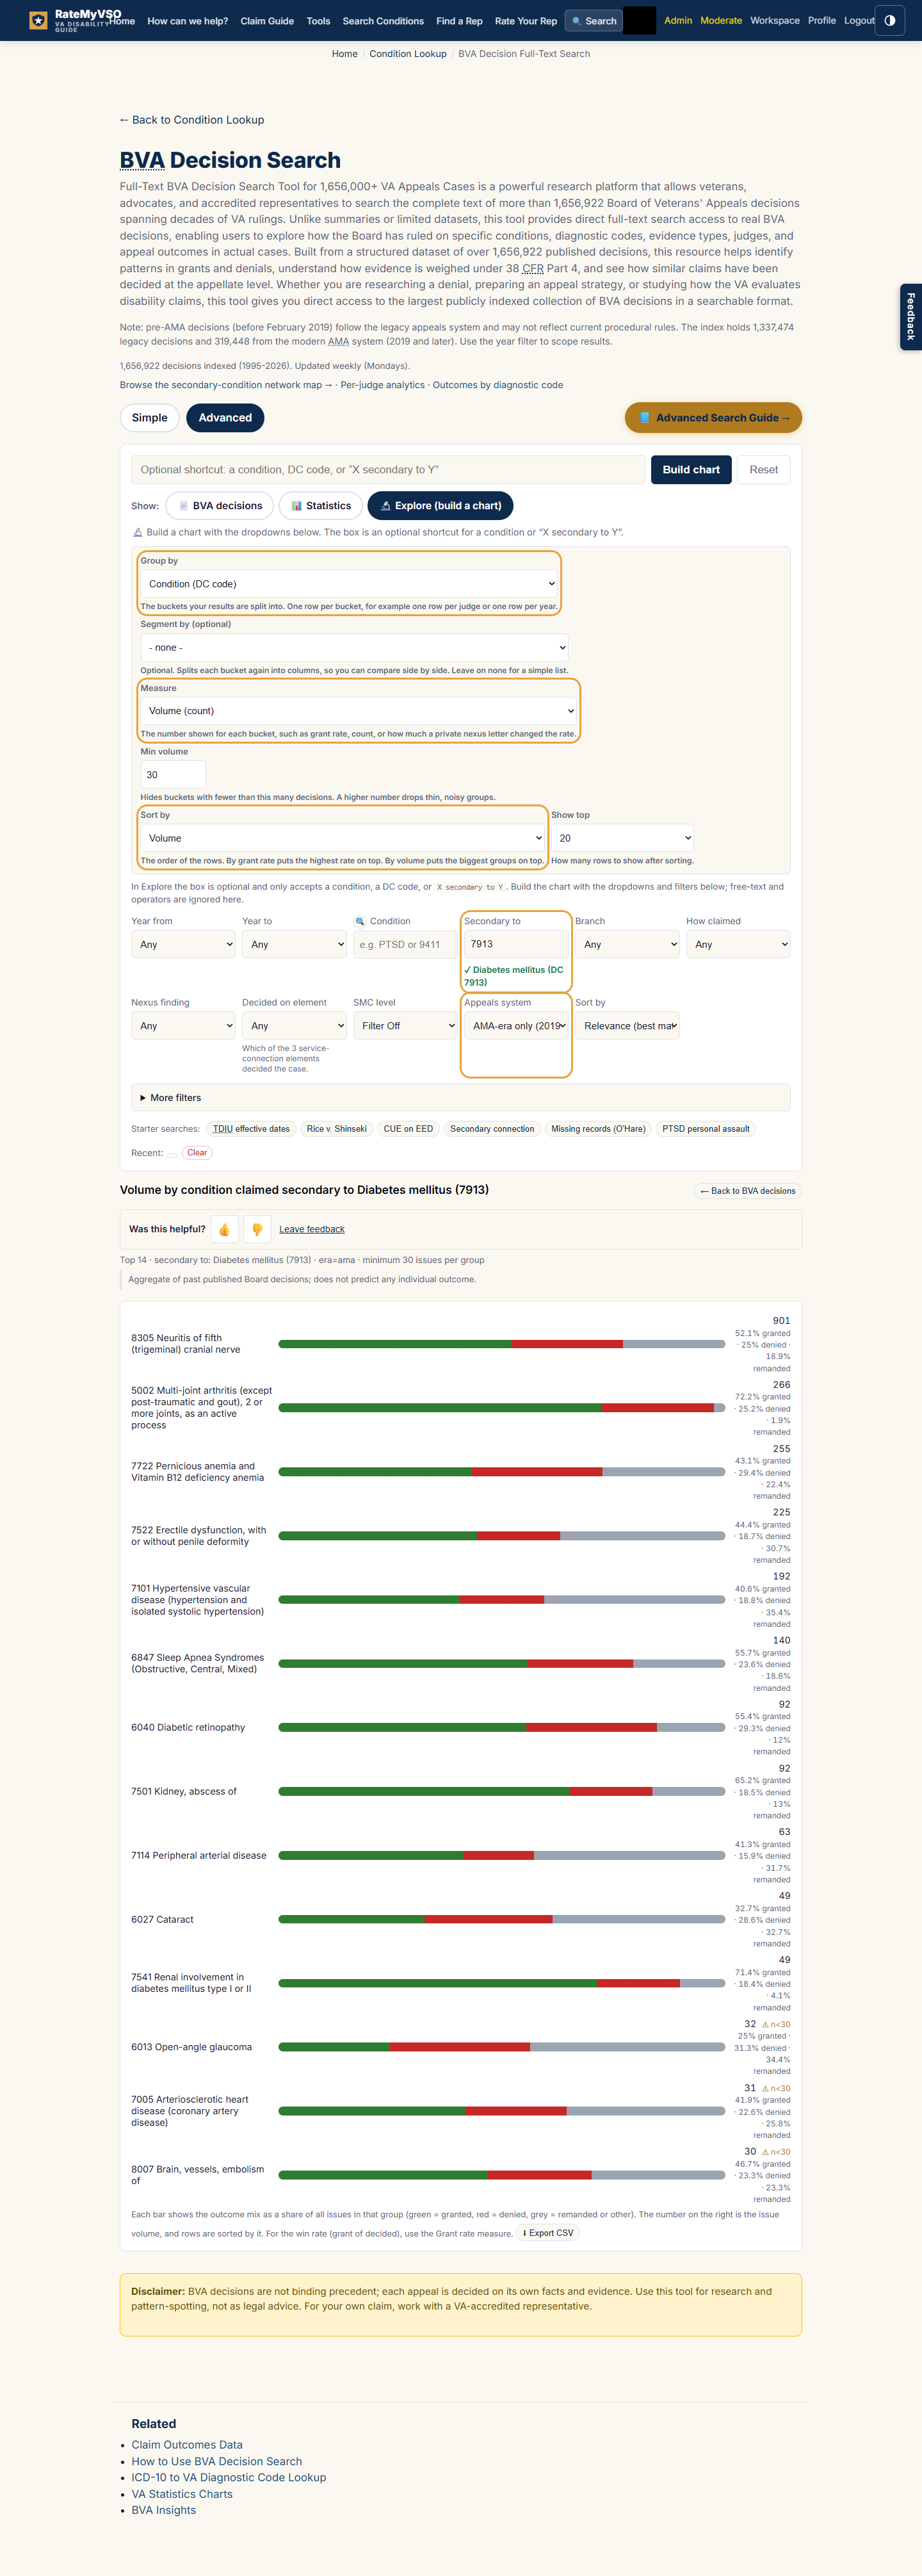Open the How claimed dropdown
This screenshot has height=2576, width=922.
738,944
